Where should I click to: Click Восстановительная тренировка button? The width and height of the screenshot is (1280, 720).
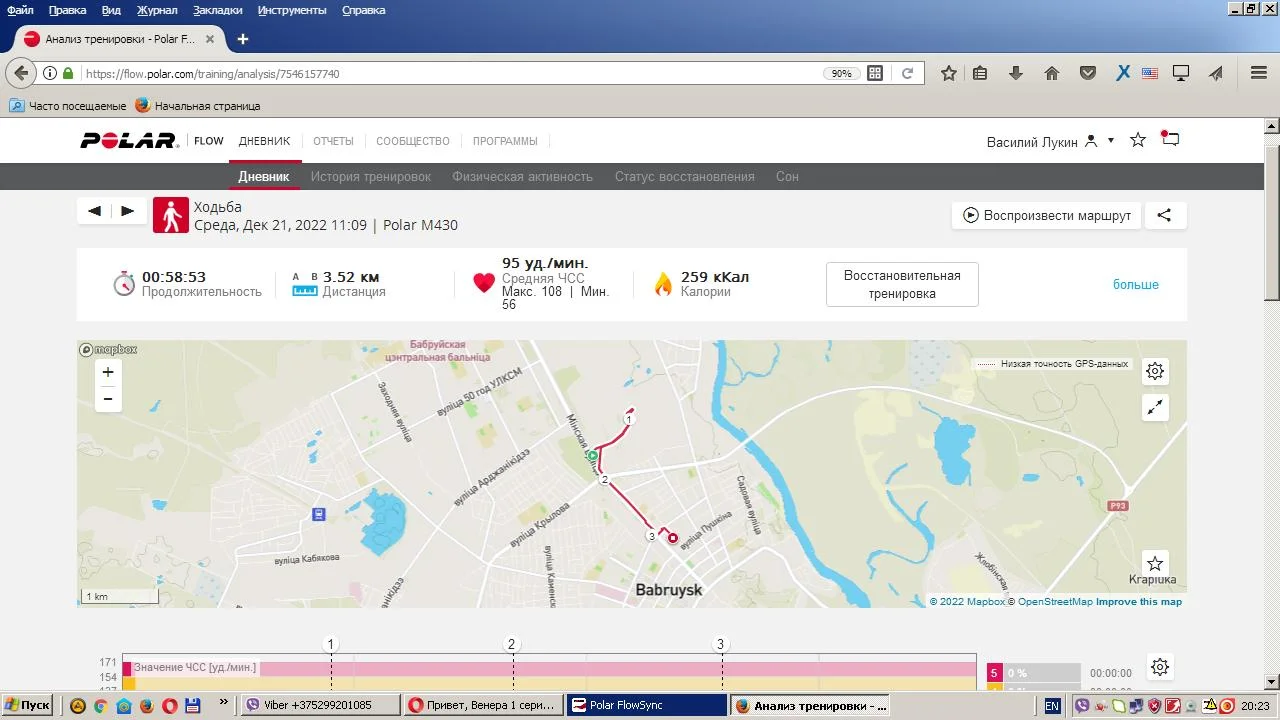[x=902, y=285]
